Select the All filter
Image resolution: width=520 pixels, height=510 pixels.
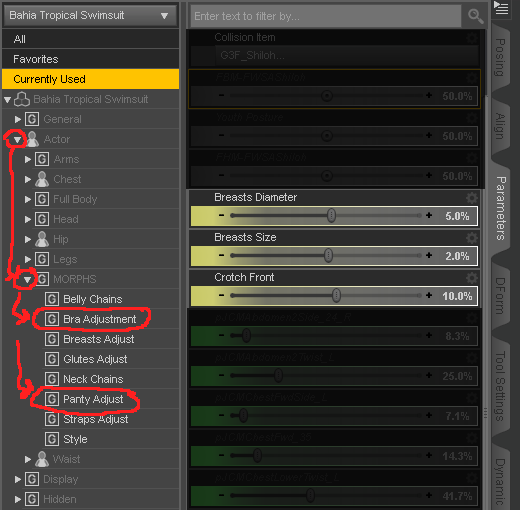point(91,39)
